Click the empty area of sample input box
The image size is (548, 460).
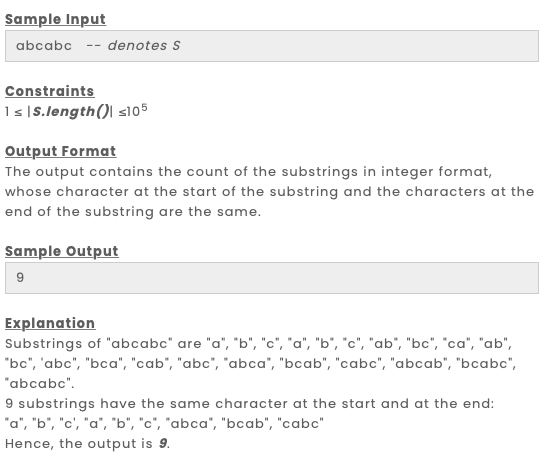(x=358, y=46)
